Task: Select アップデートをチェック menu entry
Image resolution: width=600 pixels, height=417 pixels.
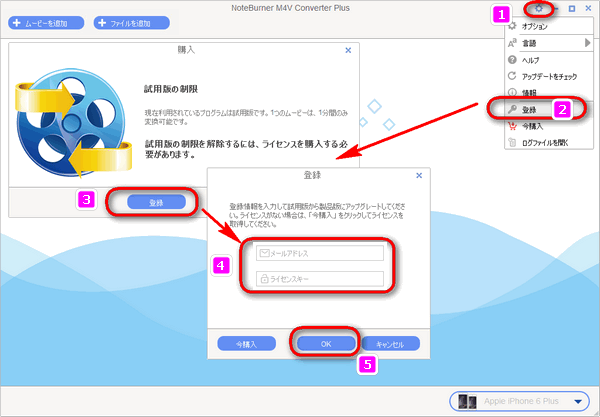Action: pos(549,77)
